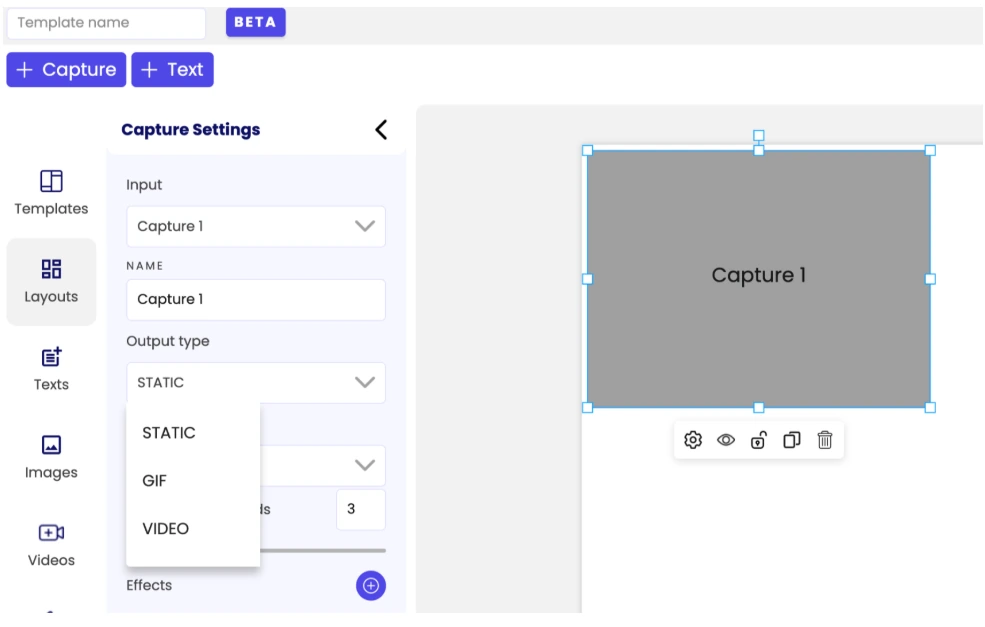The height and width of the screenshot is (627, 985).
Task: Add a new Text element
Action: click(172, 69)
